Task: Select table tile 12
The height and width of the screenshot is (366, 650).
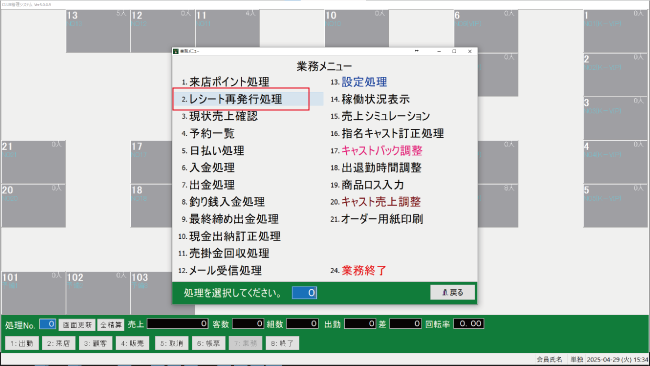Action: click(162, 31)
